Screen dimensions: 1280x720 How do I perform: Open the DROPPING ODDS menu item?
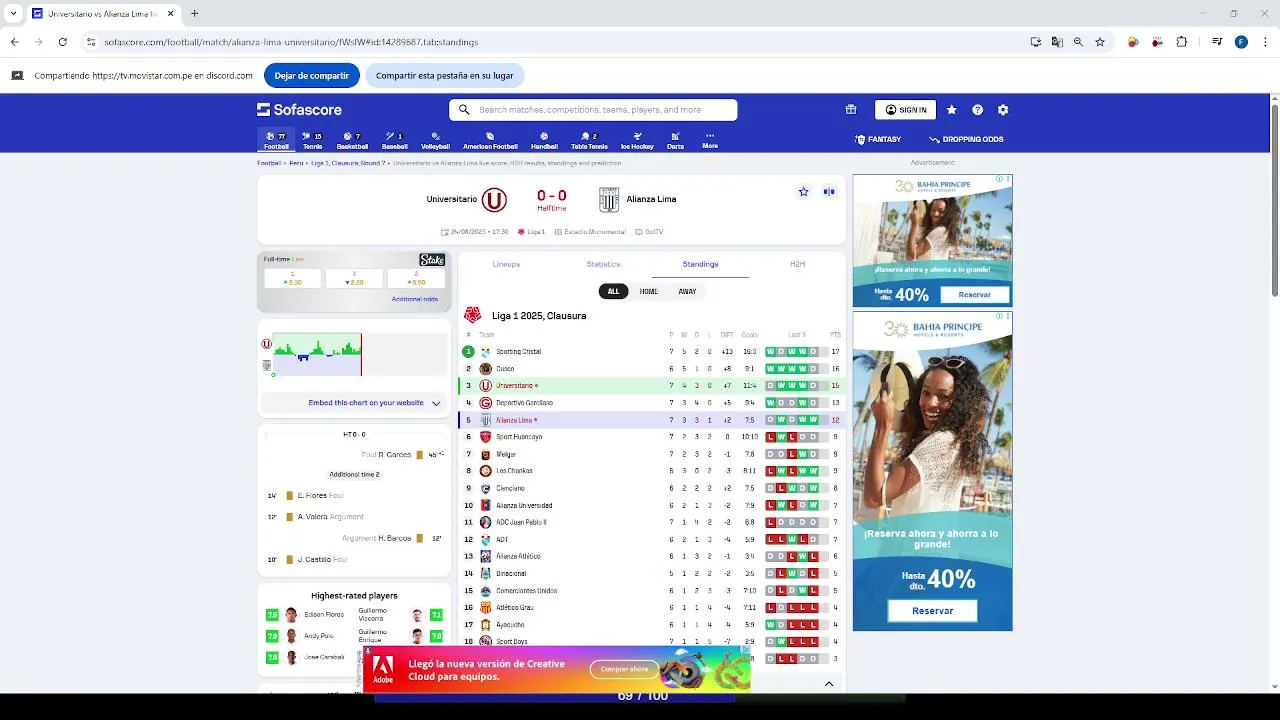coord(966,140)
